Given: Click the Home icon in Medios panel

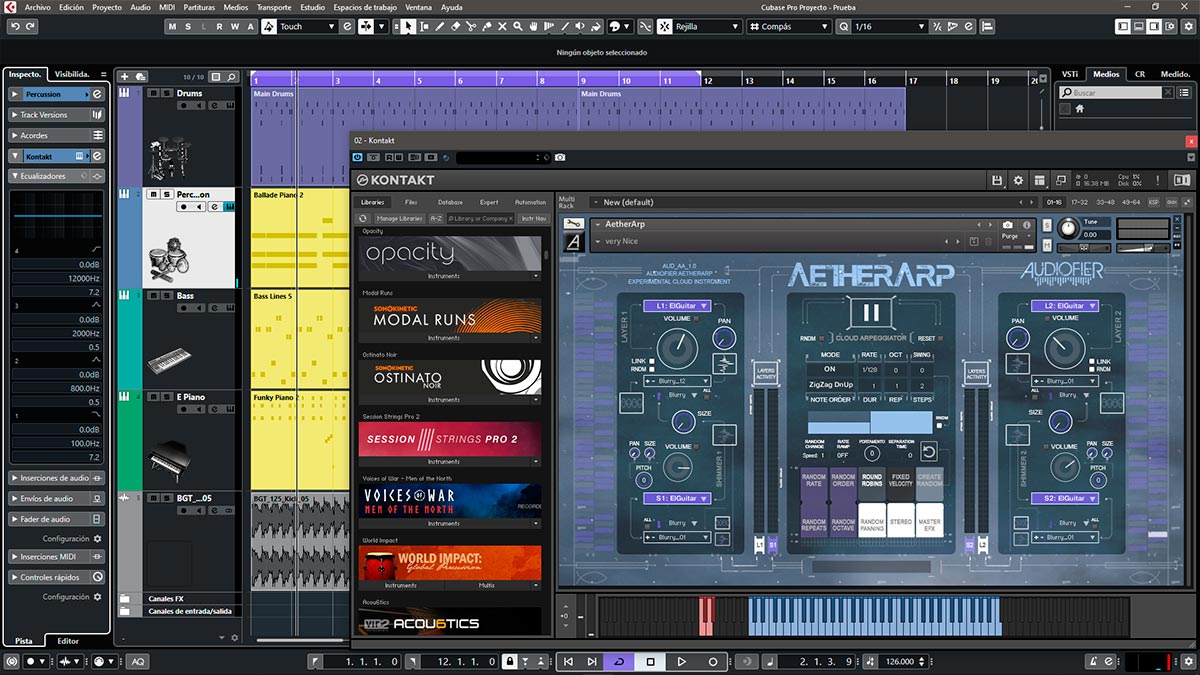Looking at the screenshot, I should (x=1080, y=108).
